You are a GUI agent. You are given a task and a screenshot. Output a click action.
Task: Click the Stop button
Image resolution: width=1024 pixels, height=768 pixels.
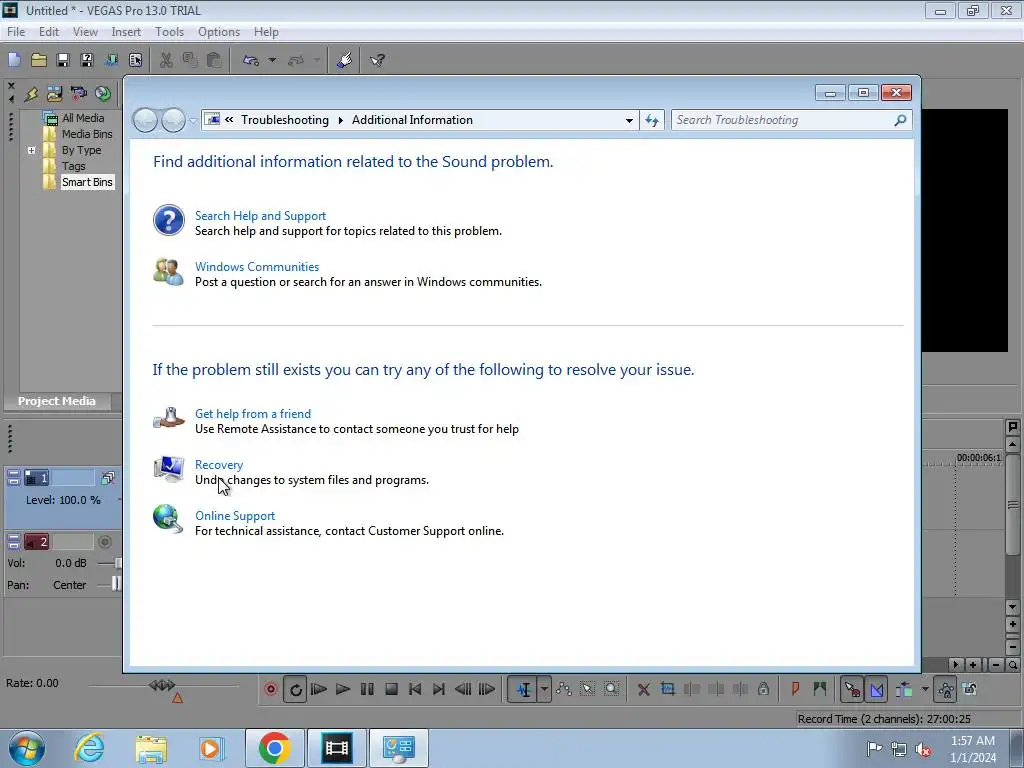click(x=391, y=689)
